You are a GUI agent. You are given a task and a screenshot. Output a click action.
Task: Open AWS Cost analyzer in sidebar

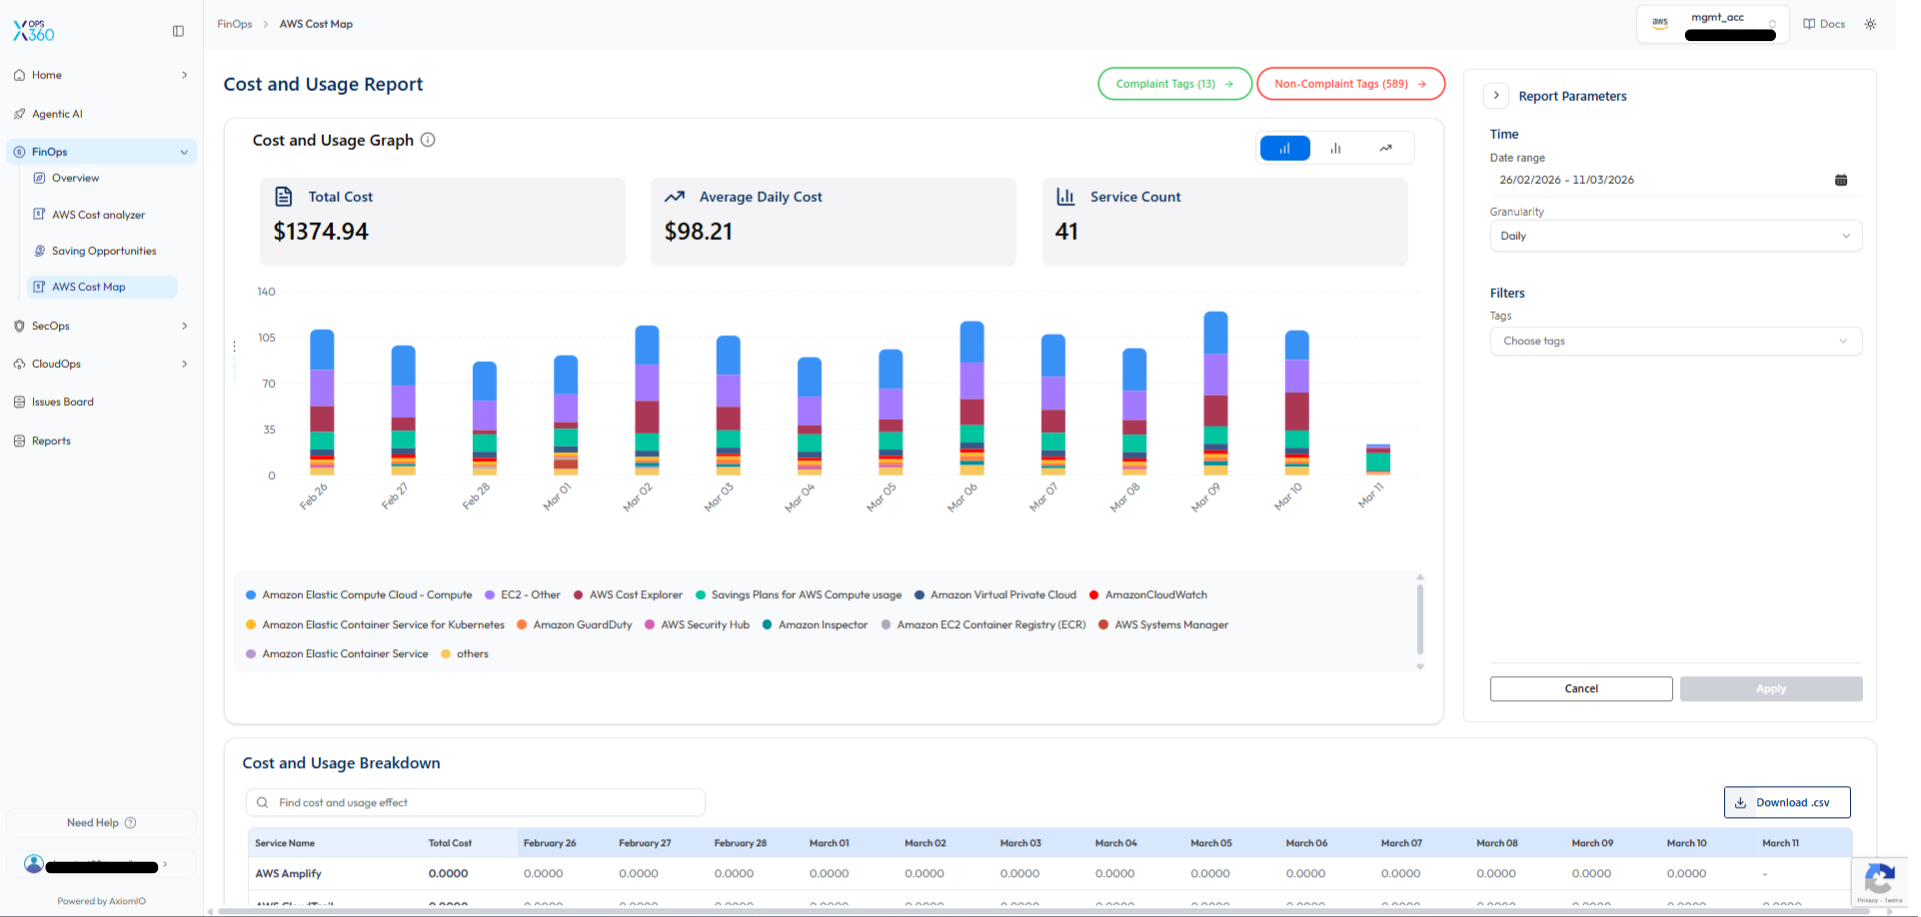click(x=98, y=215)
